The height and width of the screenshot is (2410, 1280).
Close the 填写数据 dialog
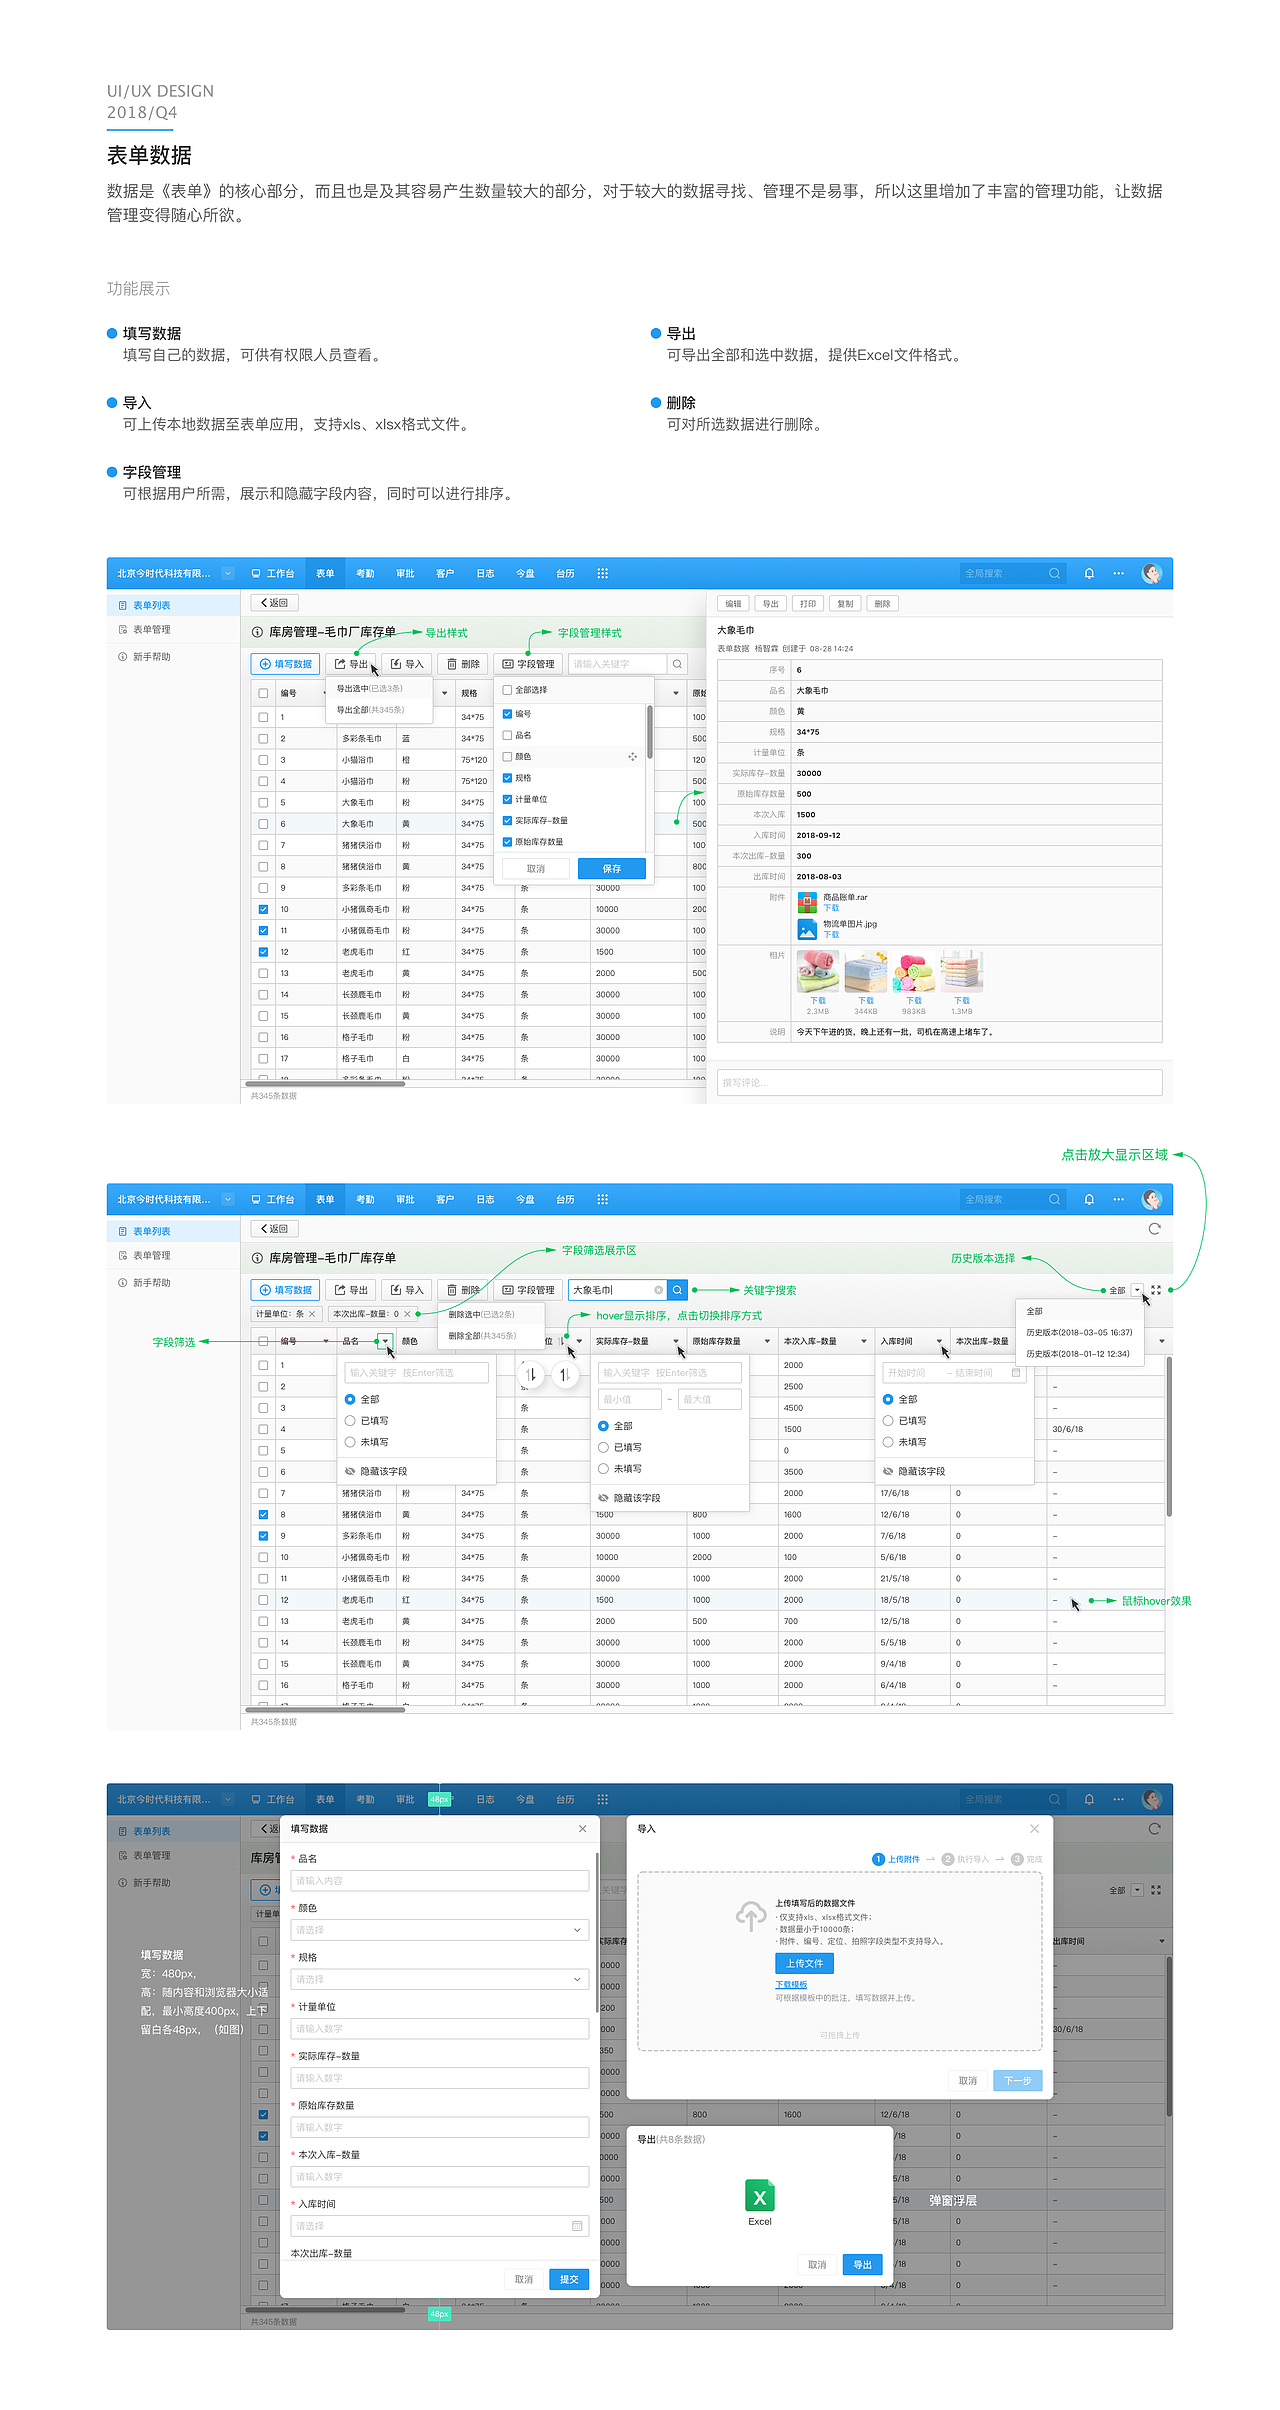point(583,1829)
